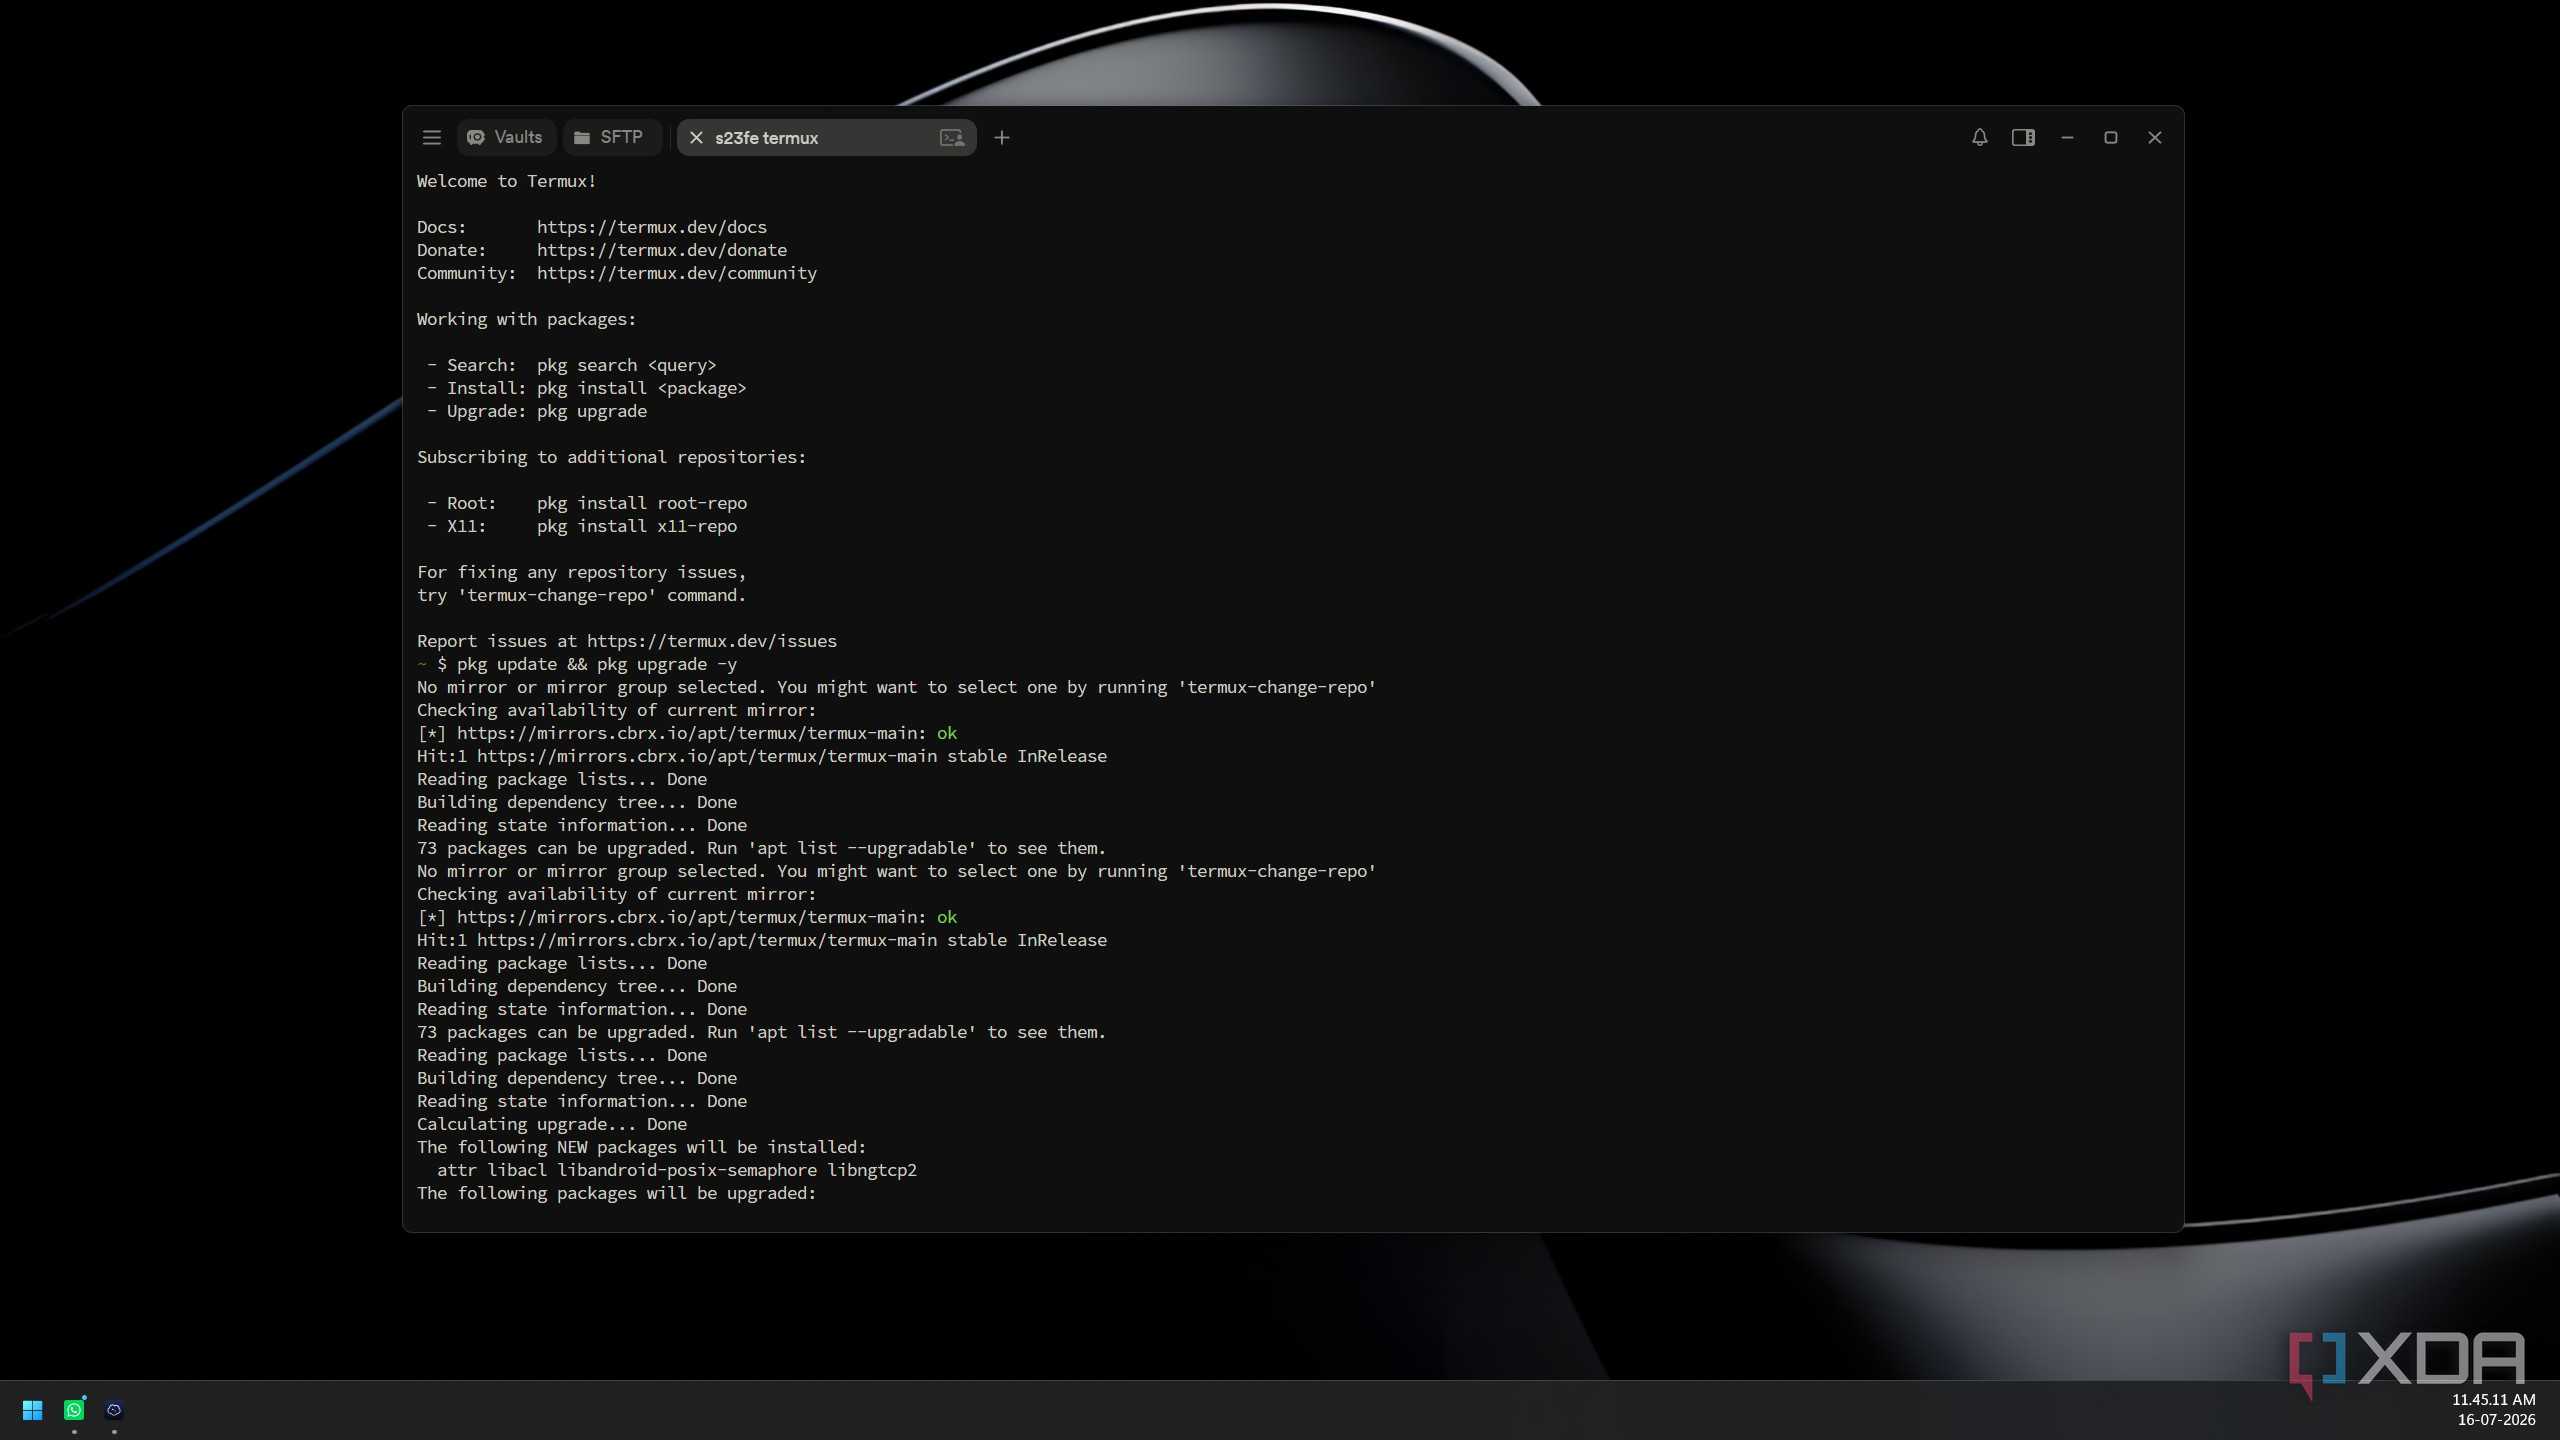Open WhatsApp from the taskbar
The image size is (2560, 1440).
point(74,1410)
